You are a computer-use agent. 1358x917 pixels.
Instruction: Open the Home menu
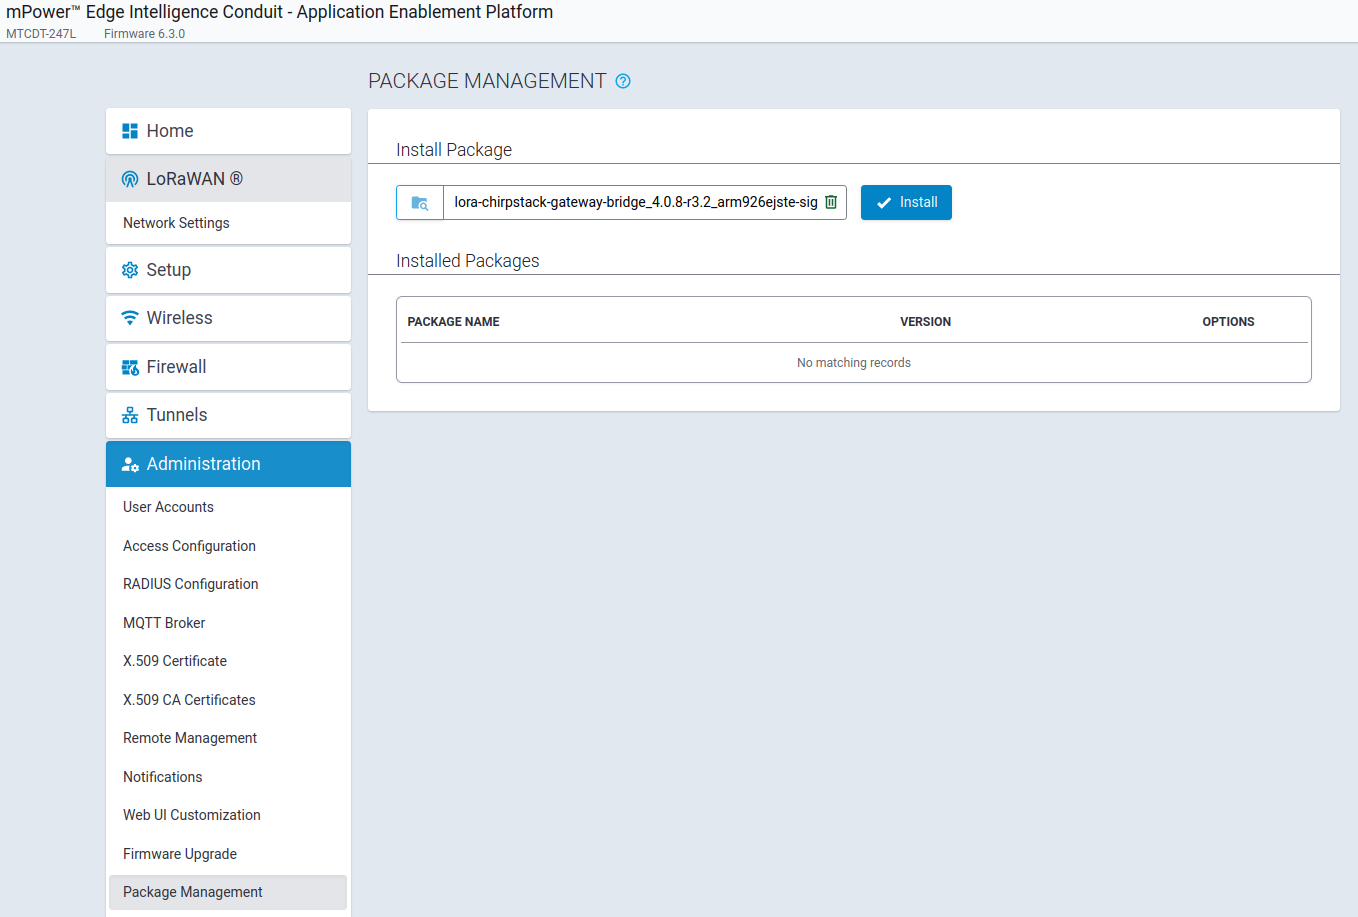pos(228,131)
